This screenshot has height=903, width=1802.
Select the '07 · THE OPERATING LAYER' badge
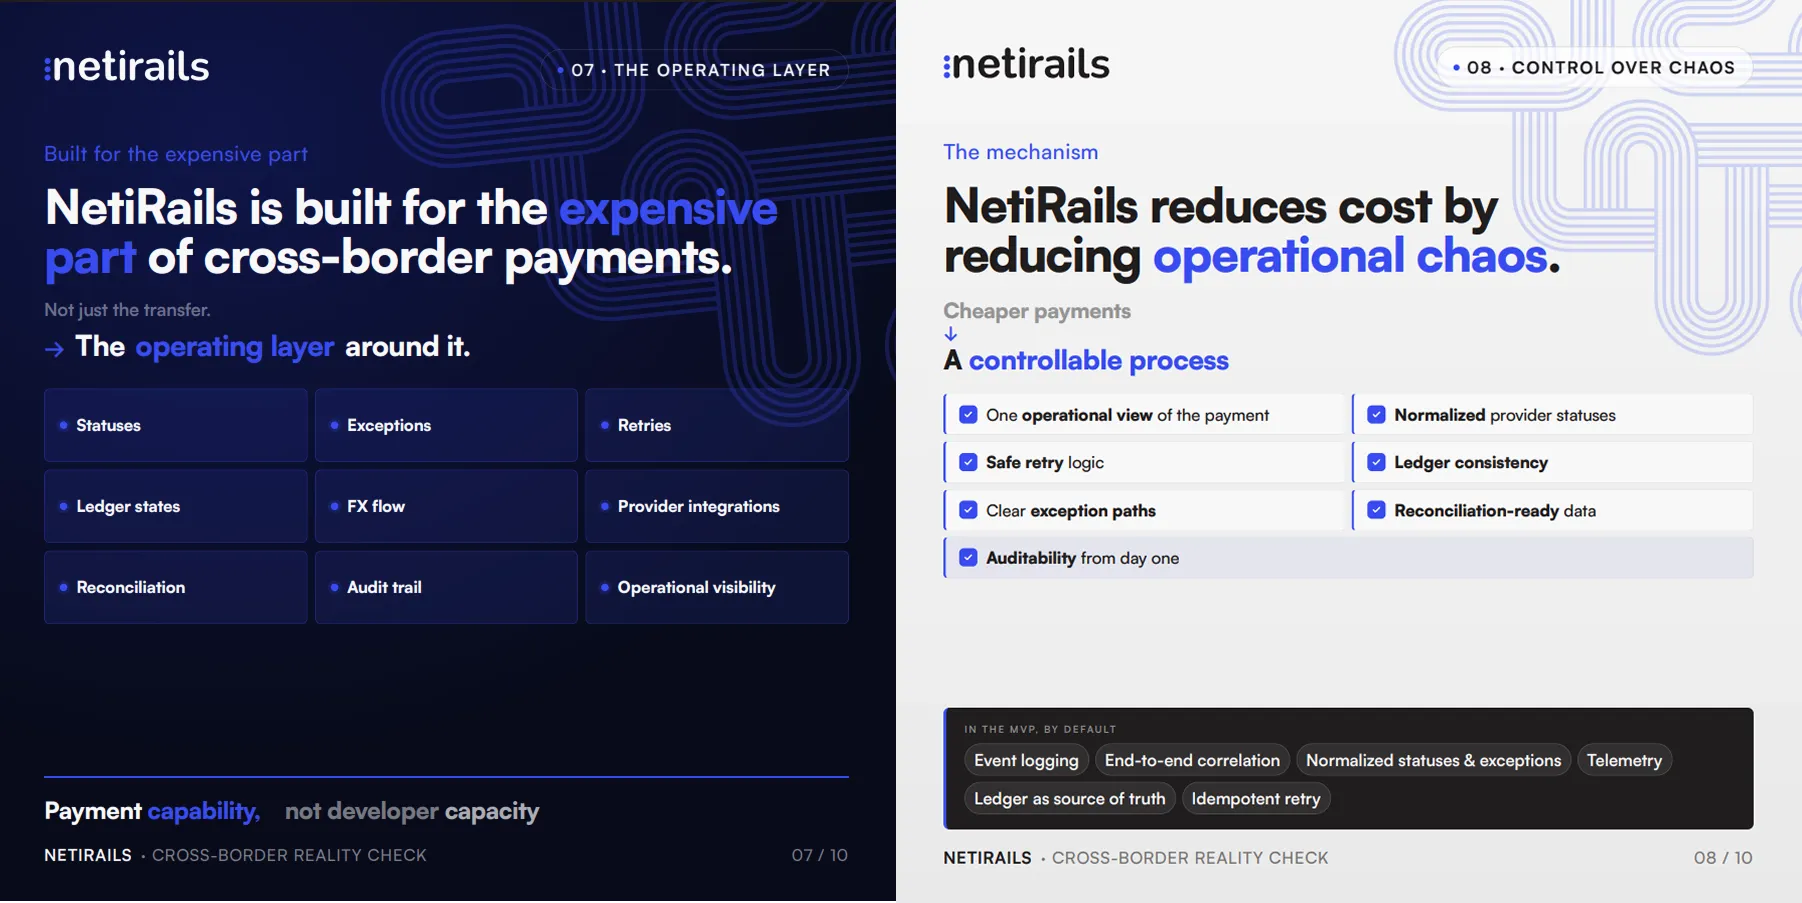(x=694, y=70)
